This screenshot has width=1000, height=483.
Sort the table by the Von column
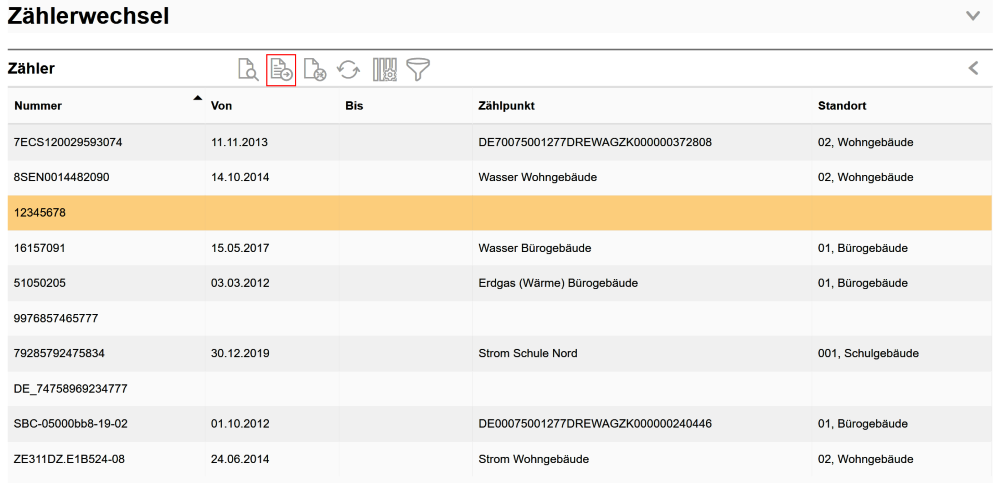click(x=222, y=106)
